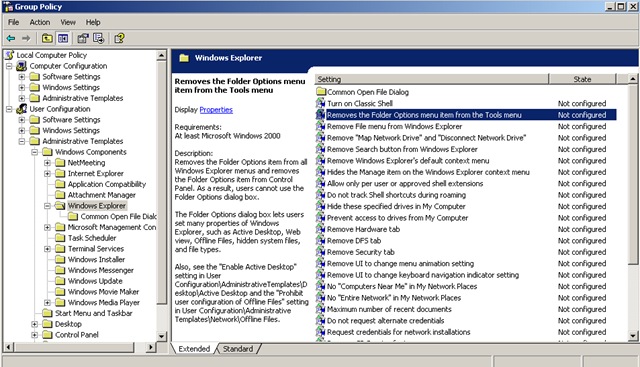Click the Group Policy title bar icon
Image resolution: width=640 pixels, height=367 pixels.
tap(8, 7)
